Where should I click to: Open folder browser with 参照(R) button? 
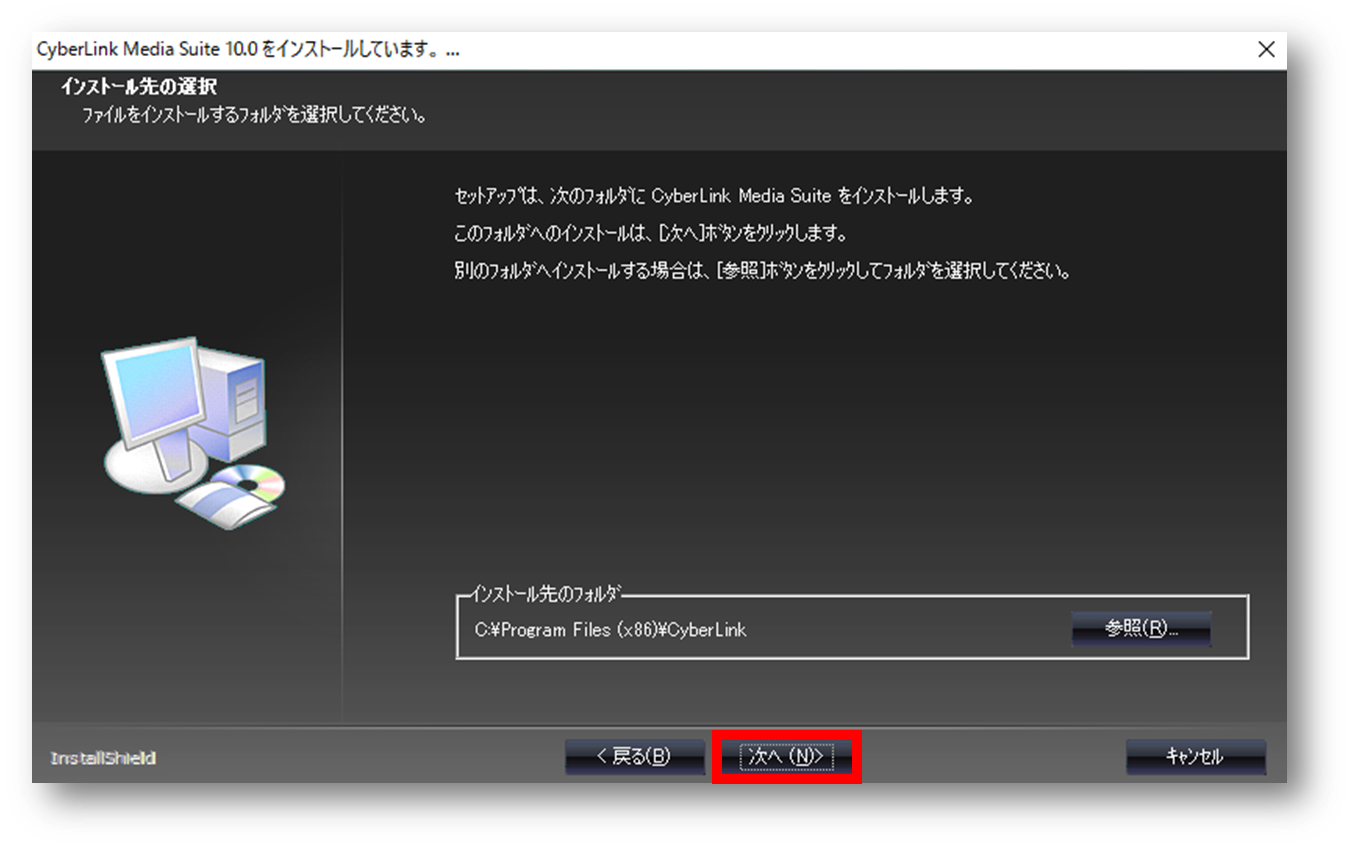pos(1141,629)
